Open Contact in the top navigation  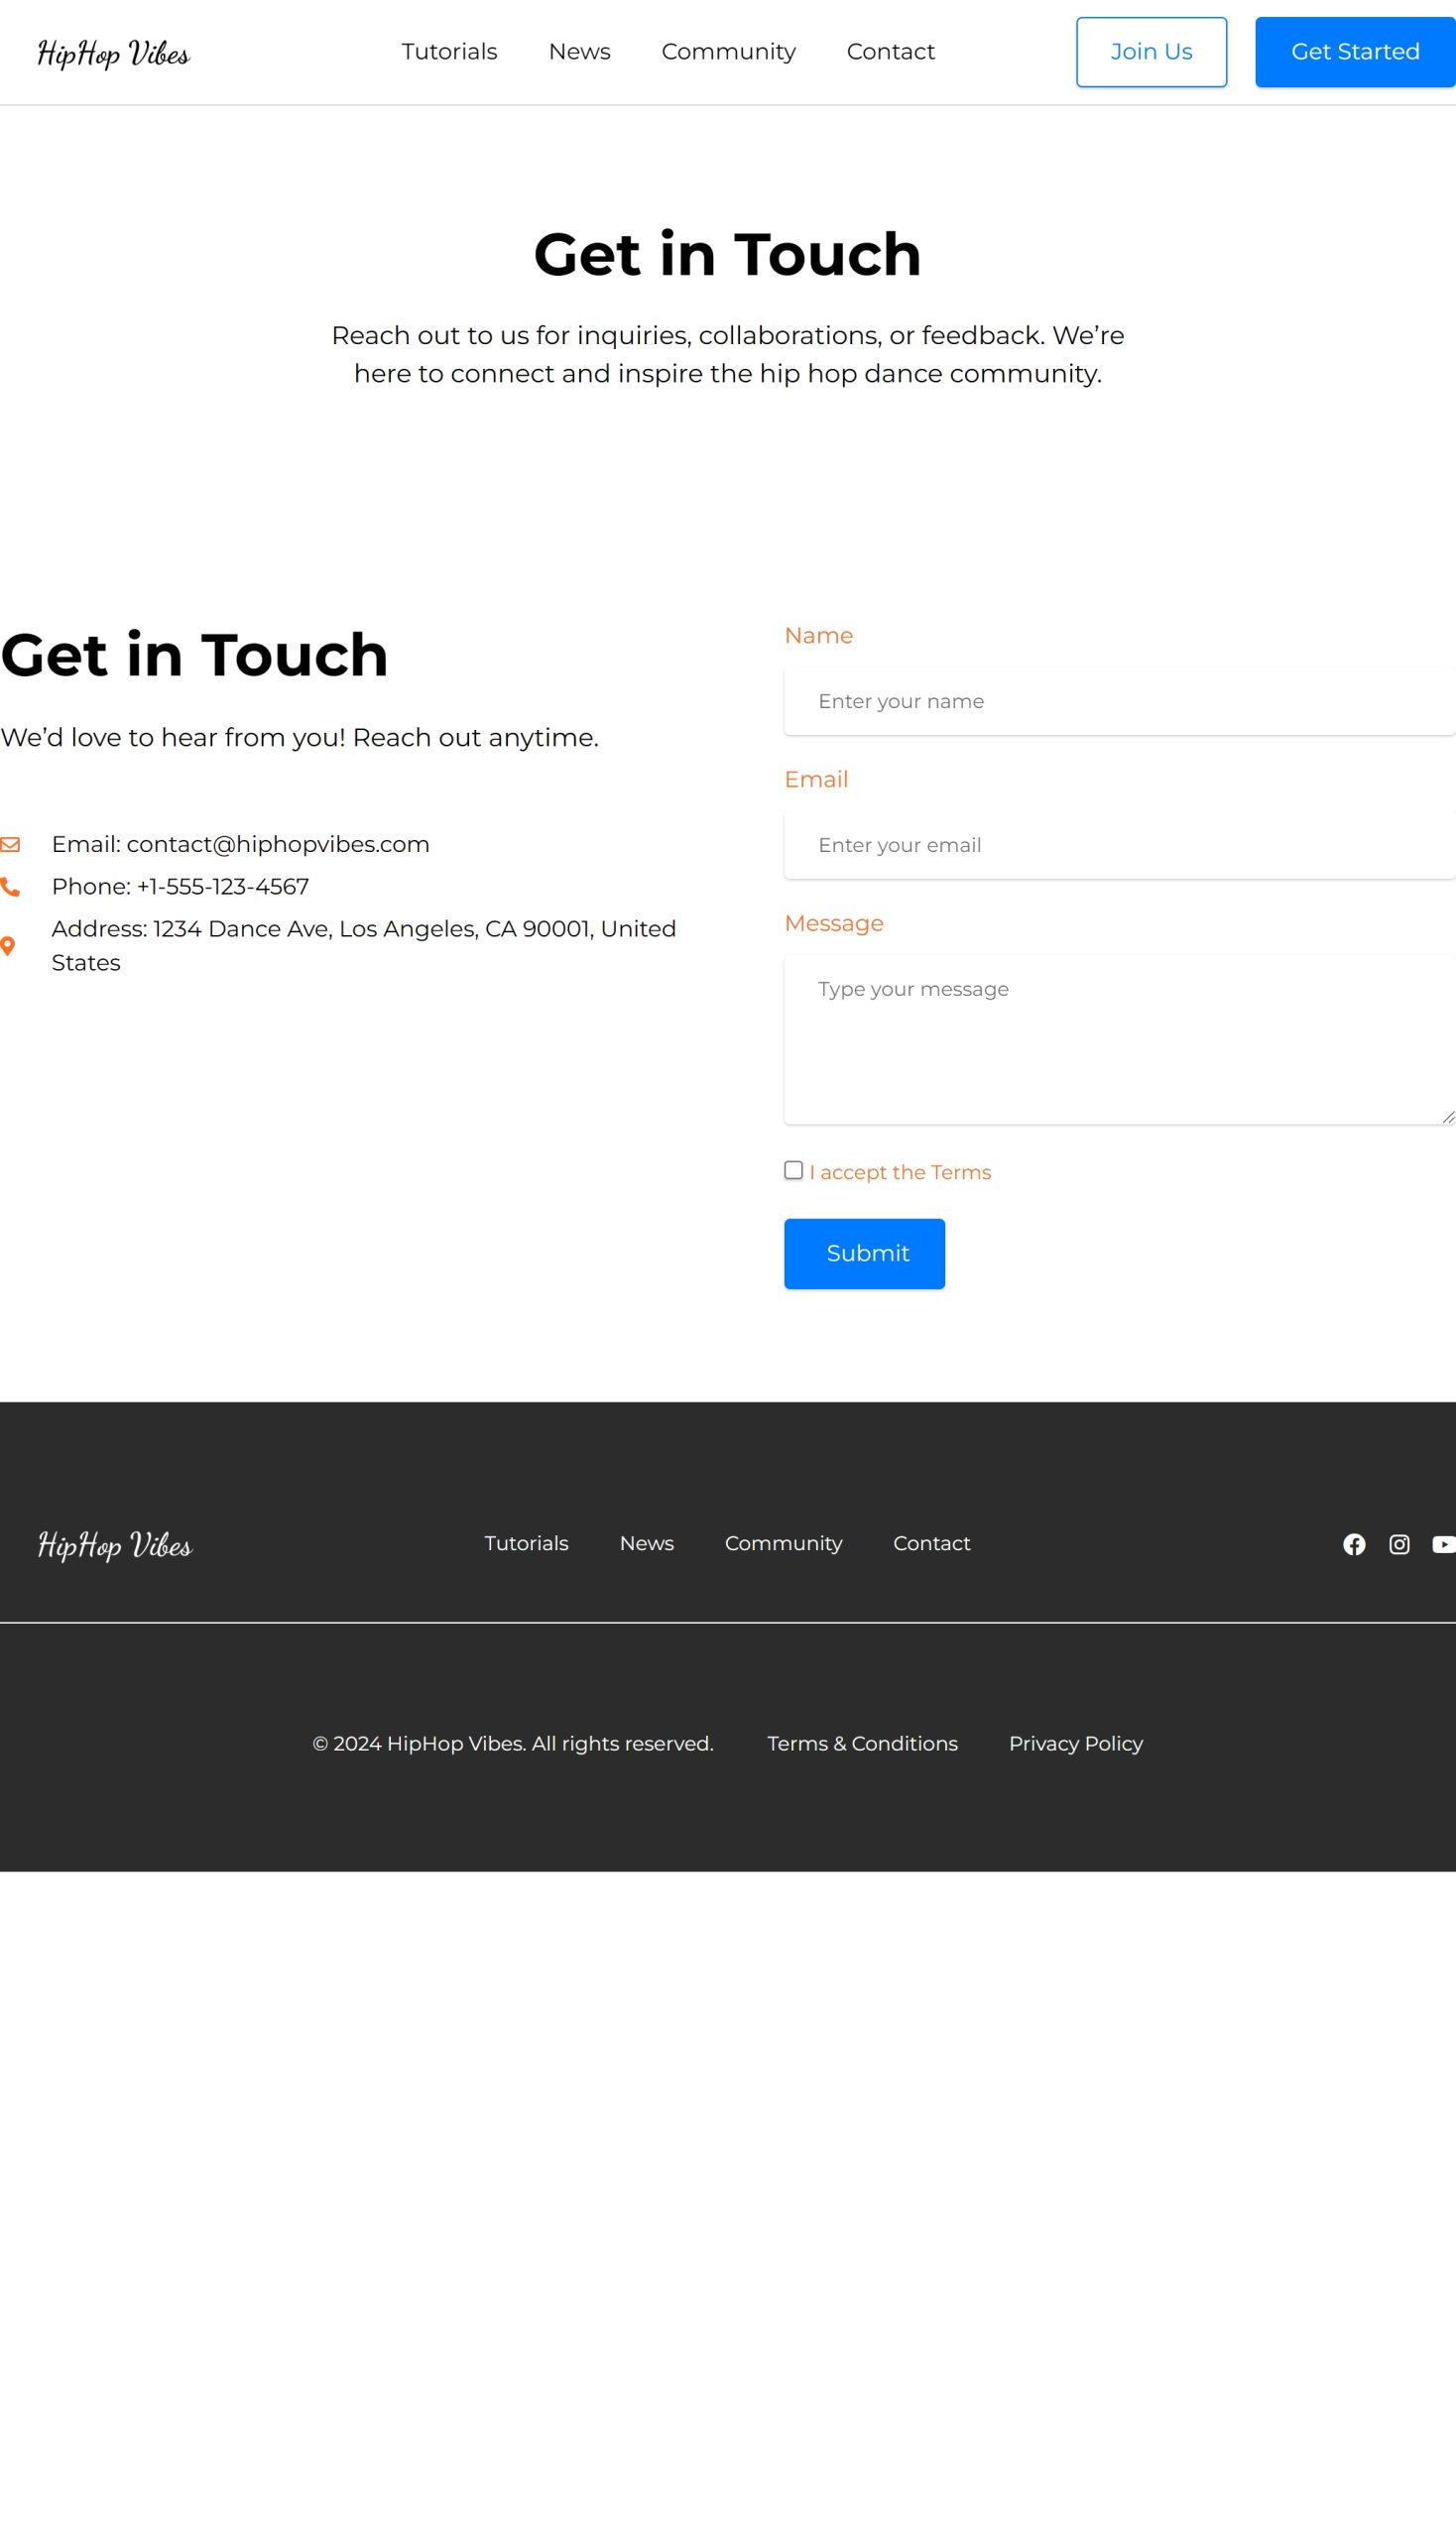click(890, 52)
